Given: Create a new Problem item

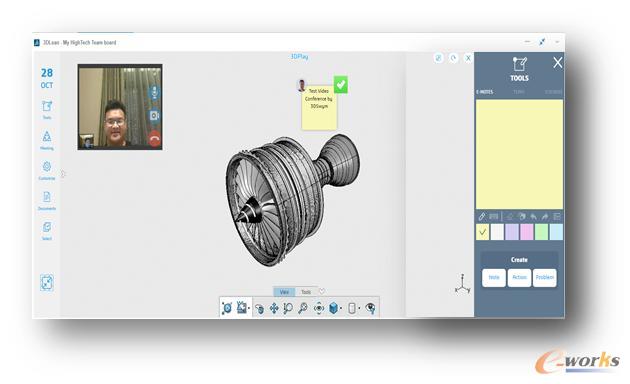Looking at the screenshot, I should pos(544,278).
